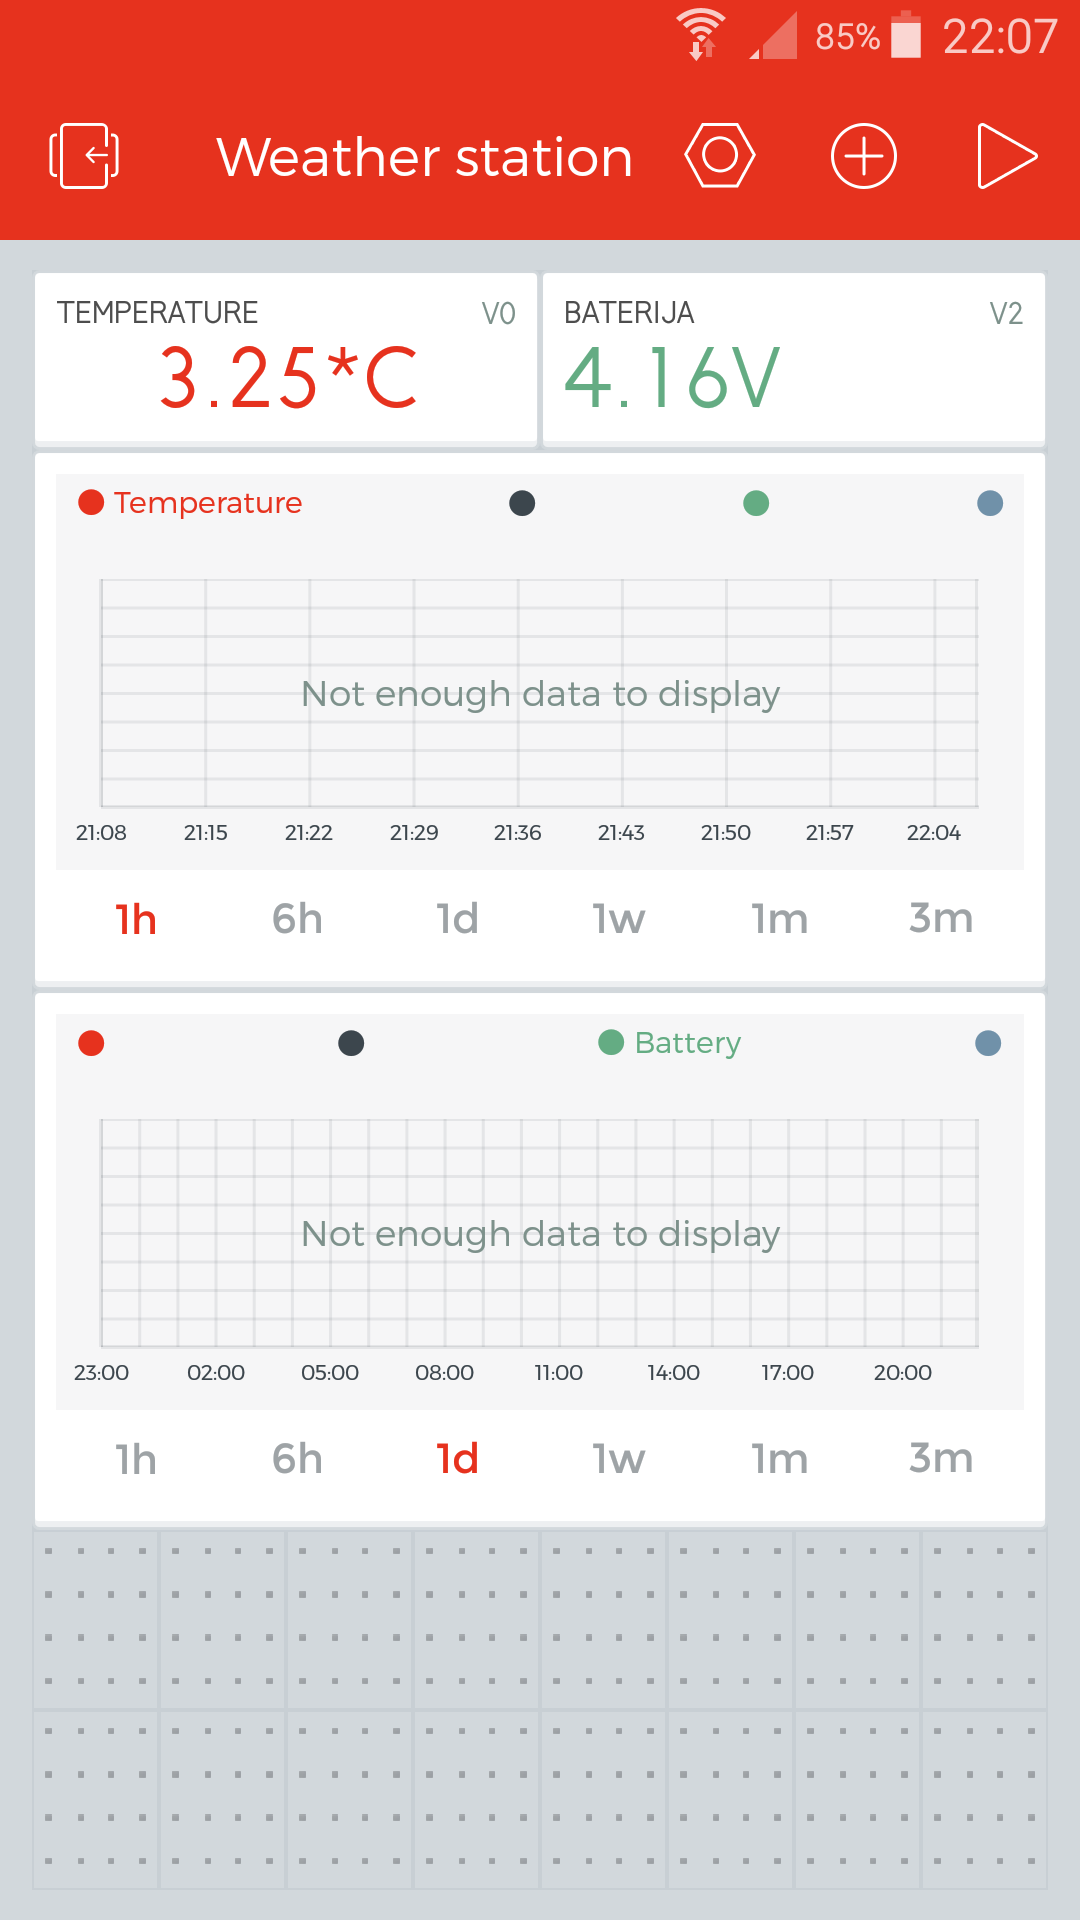Select the red Temperature legend dot
1080x1920 pixels.
(91, 502)
